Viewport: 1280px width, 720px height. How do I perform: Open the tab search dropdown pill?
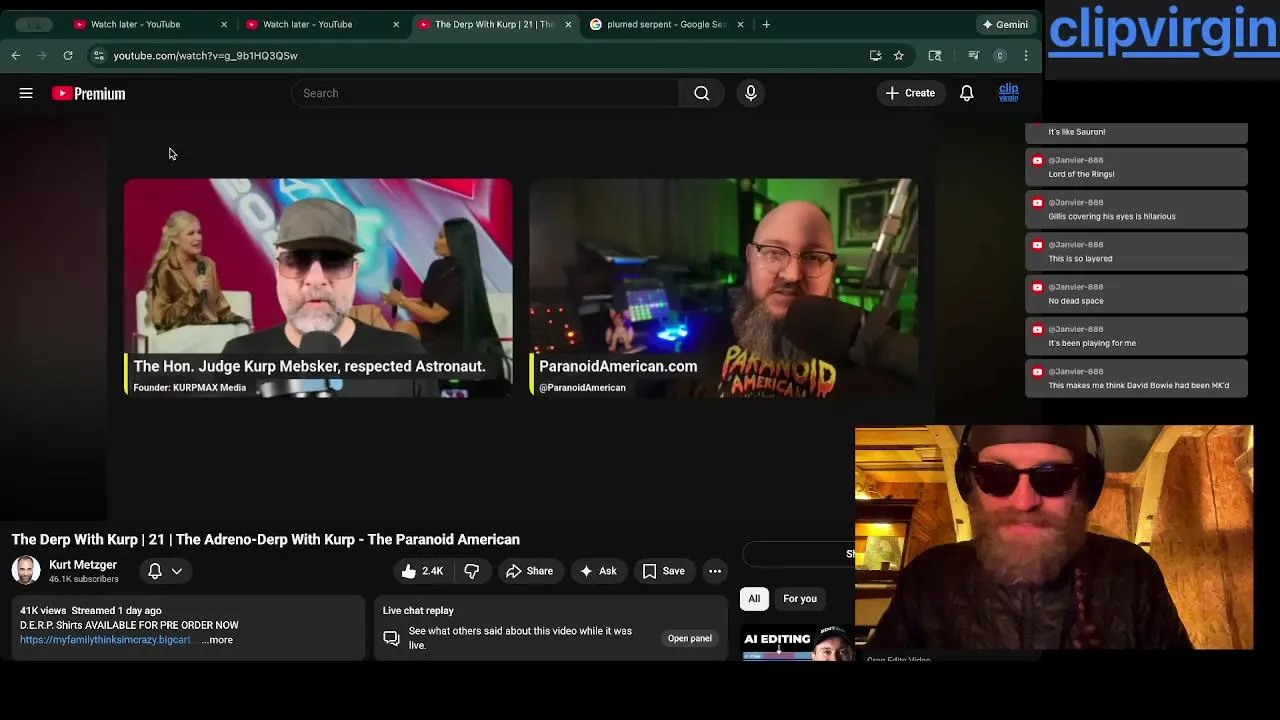[35, 24]
